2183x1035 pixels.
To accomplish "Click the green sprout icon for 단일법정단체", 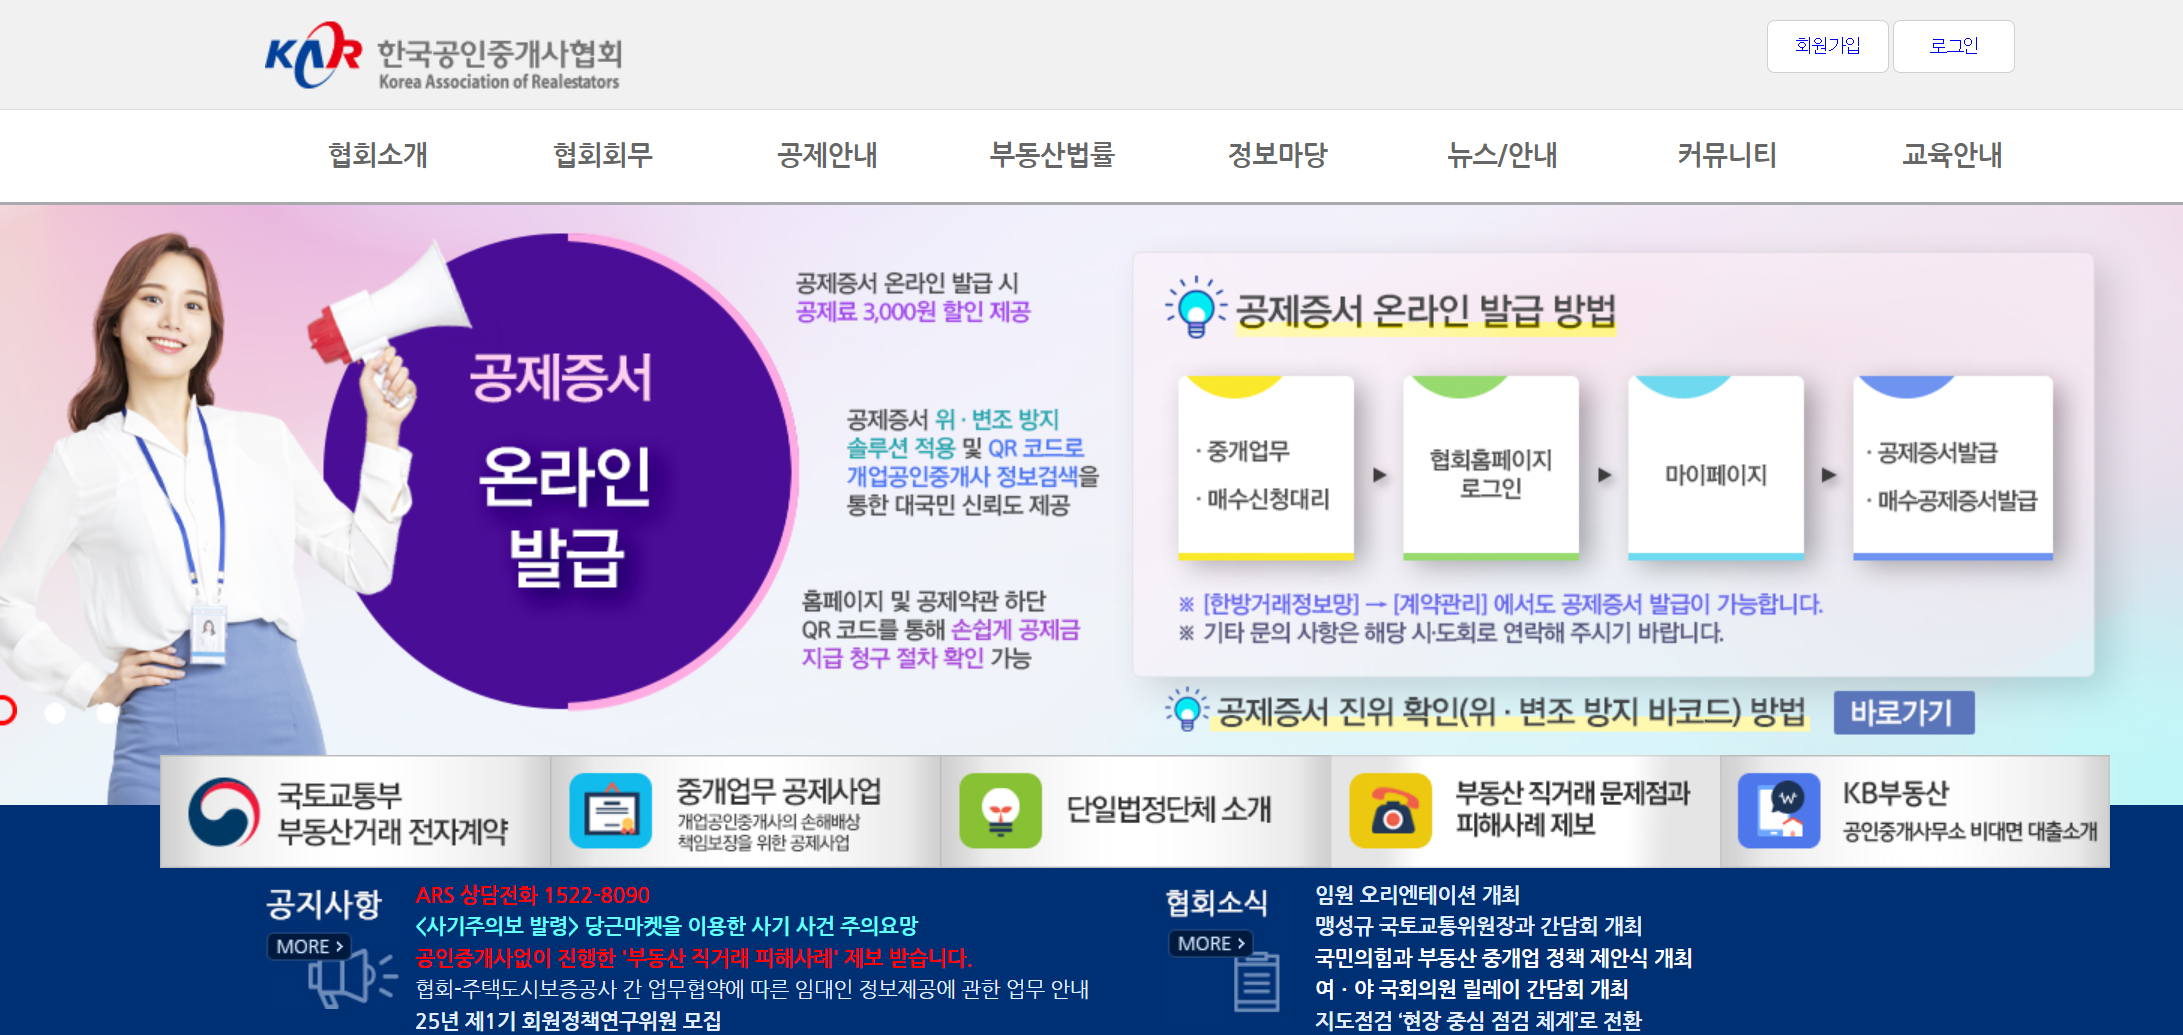I will click(1000, 811).
